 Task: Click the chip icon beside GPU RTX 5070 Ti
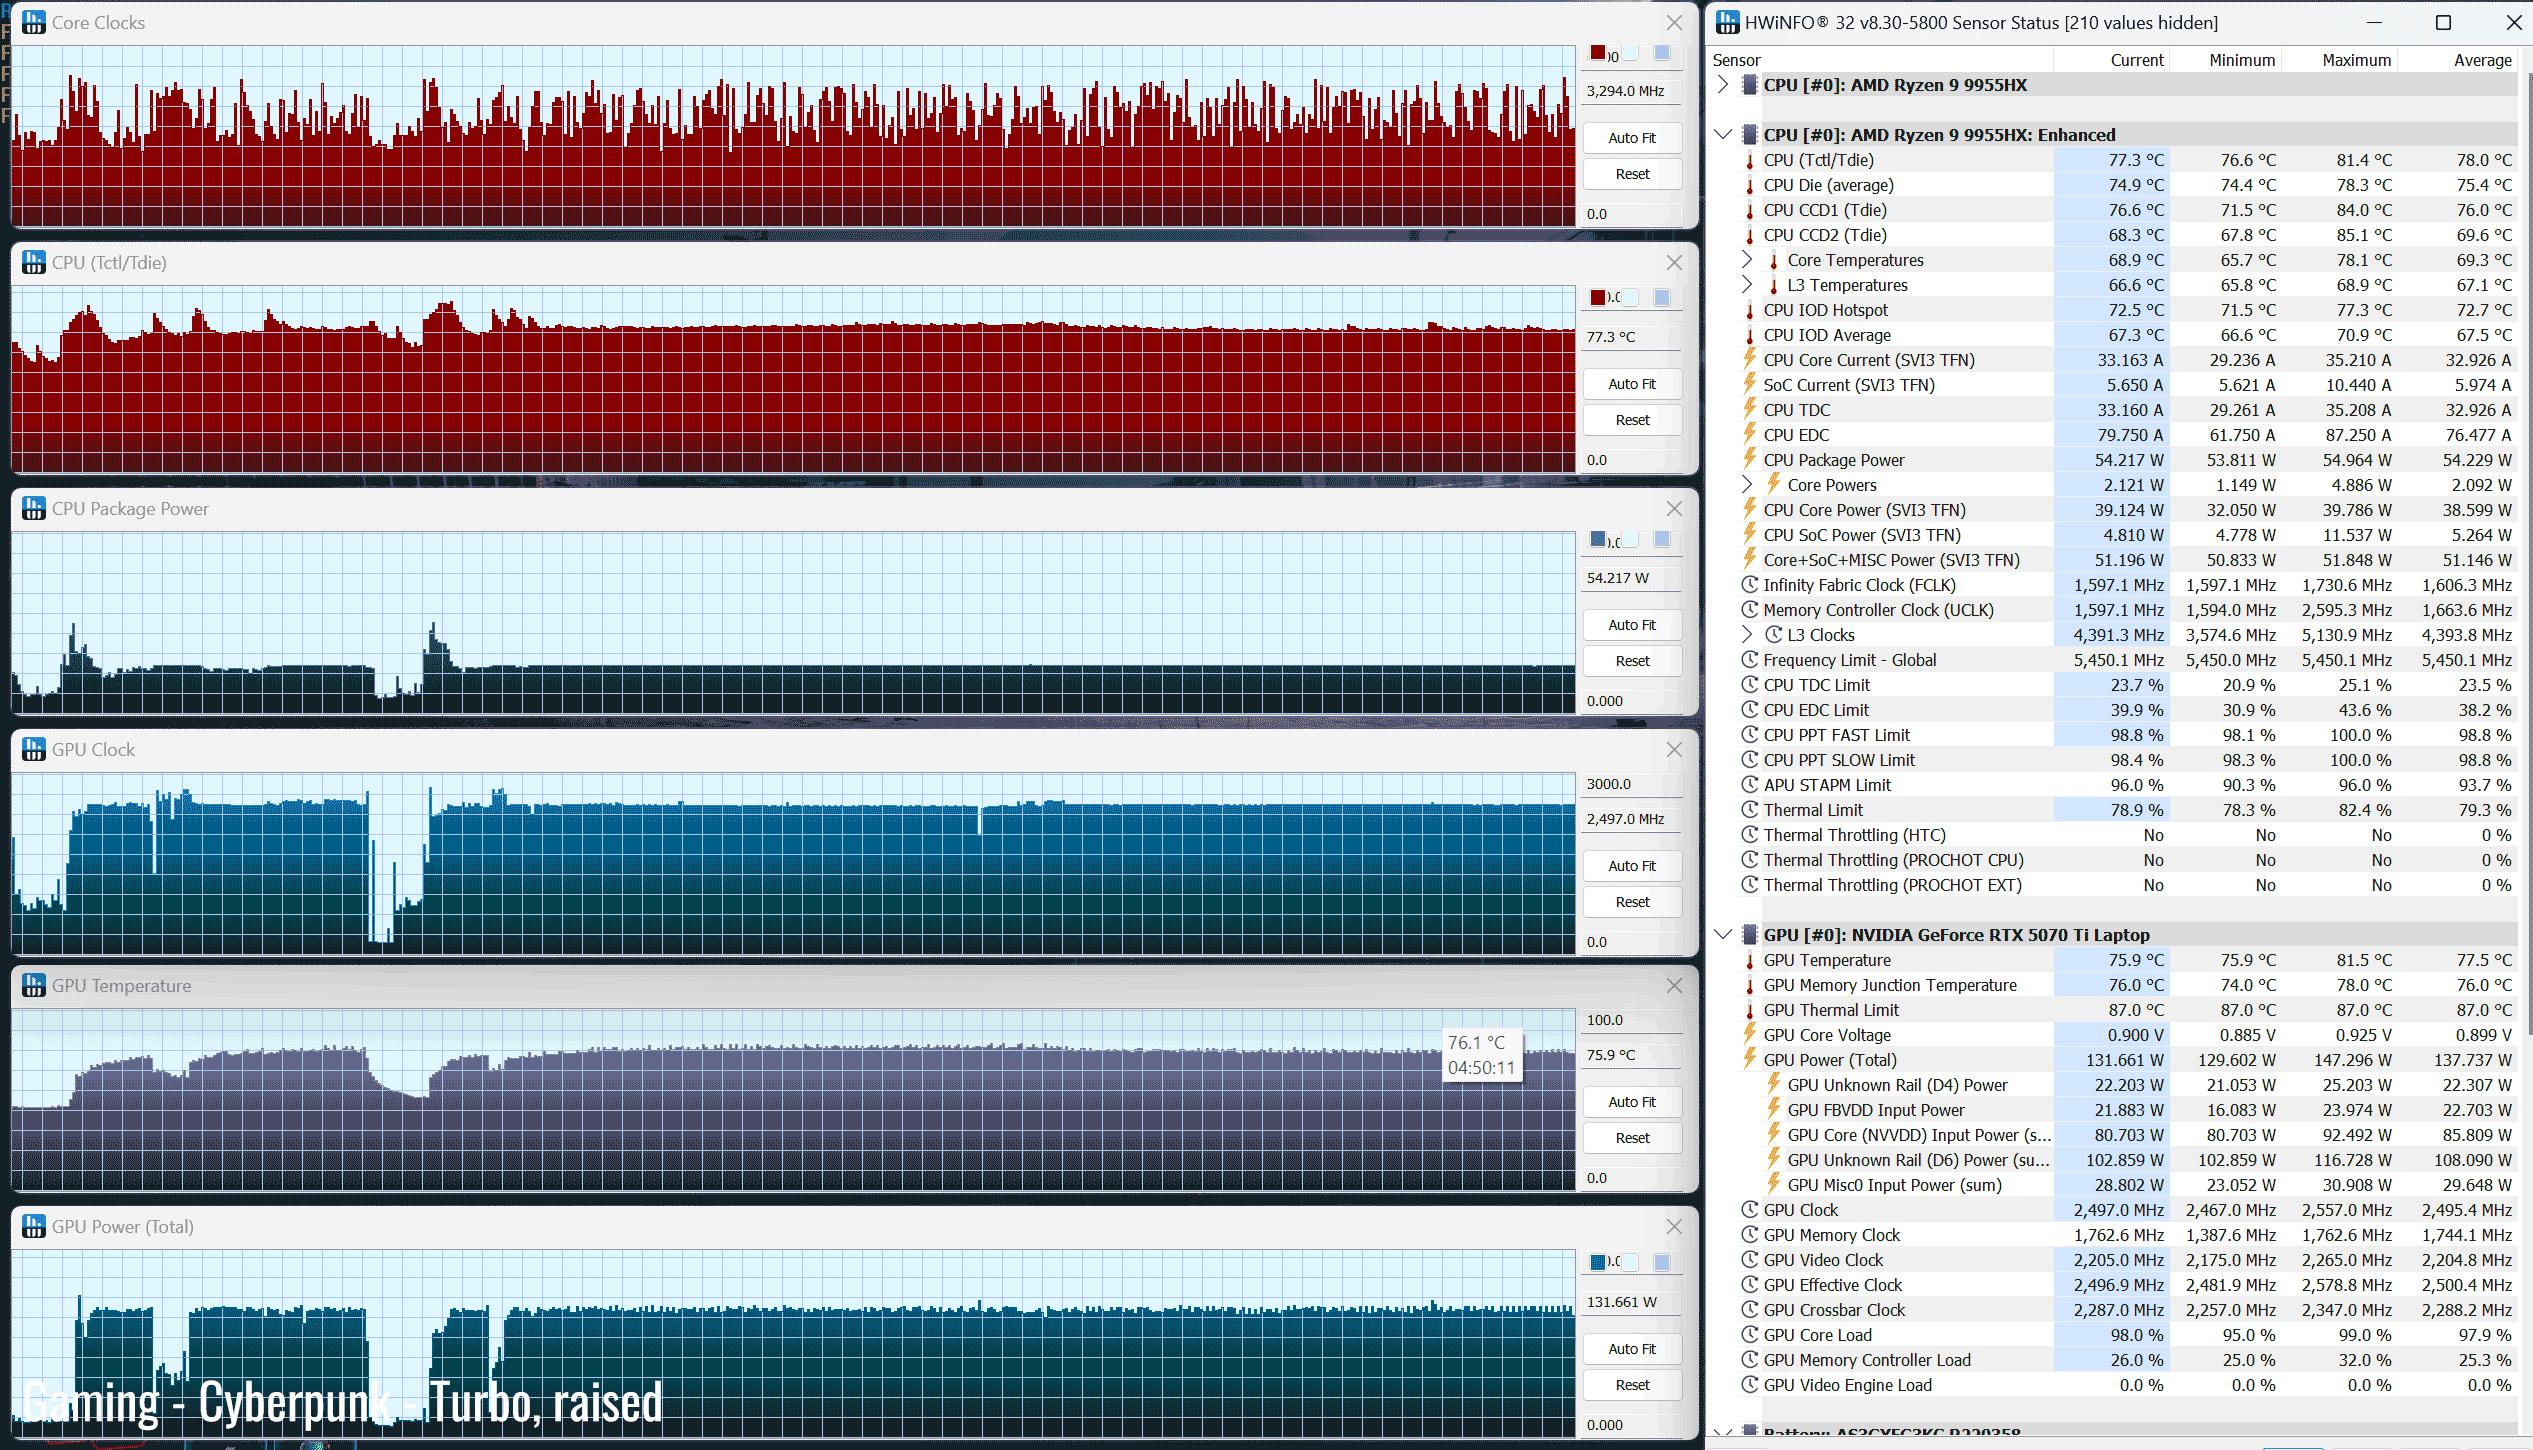click(x=1749, y=935)
